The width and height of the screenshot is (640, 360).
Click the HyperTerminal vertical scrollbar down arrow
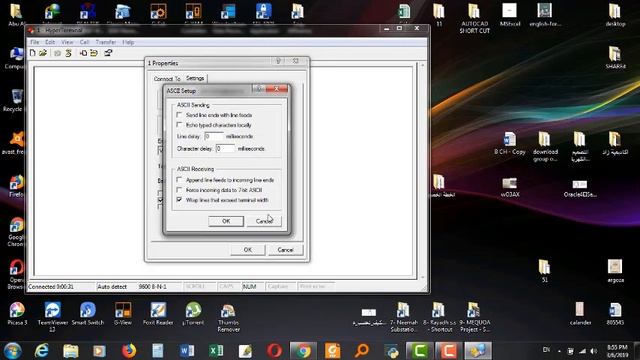click(x=423, y=277)
